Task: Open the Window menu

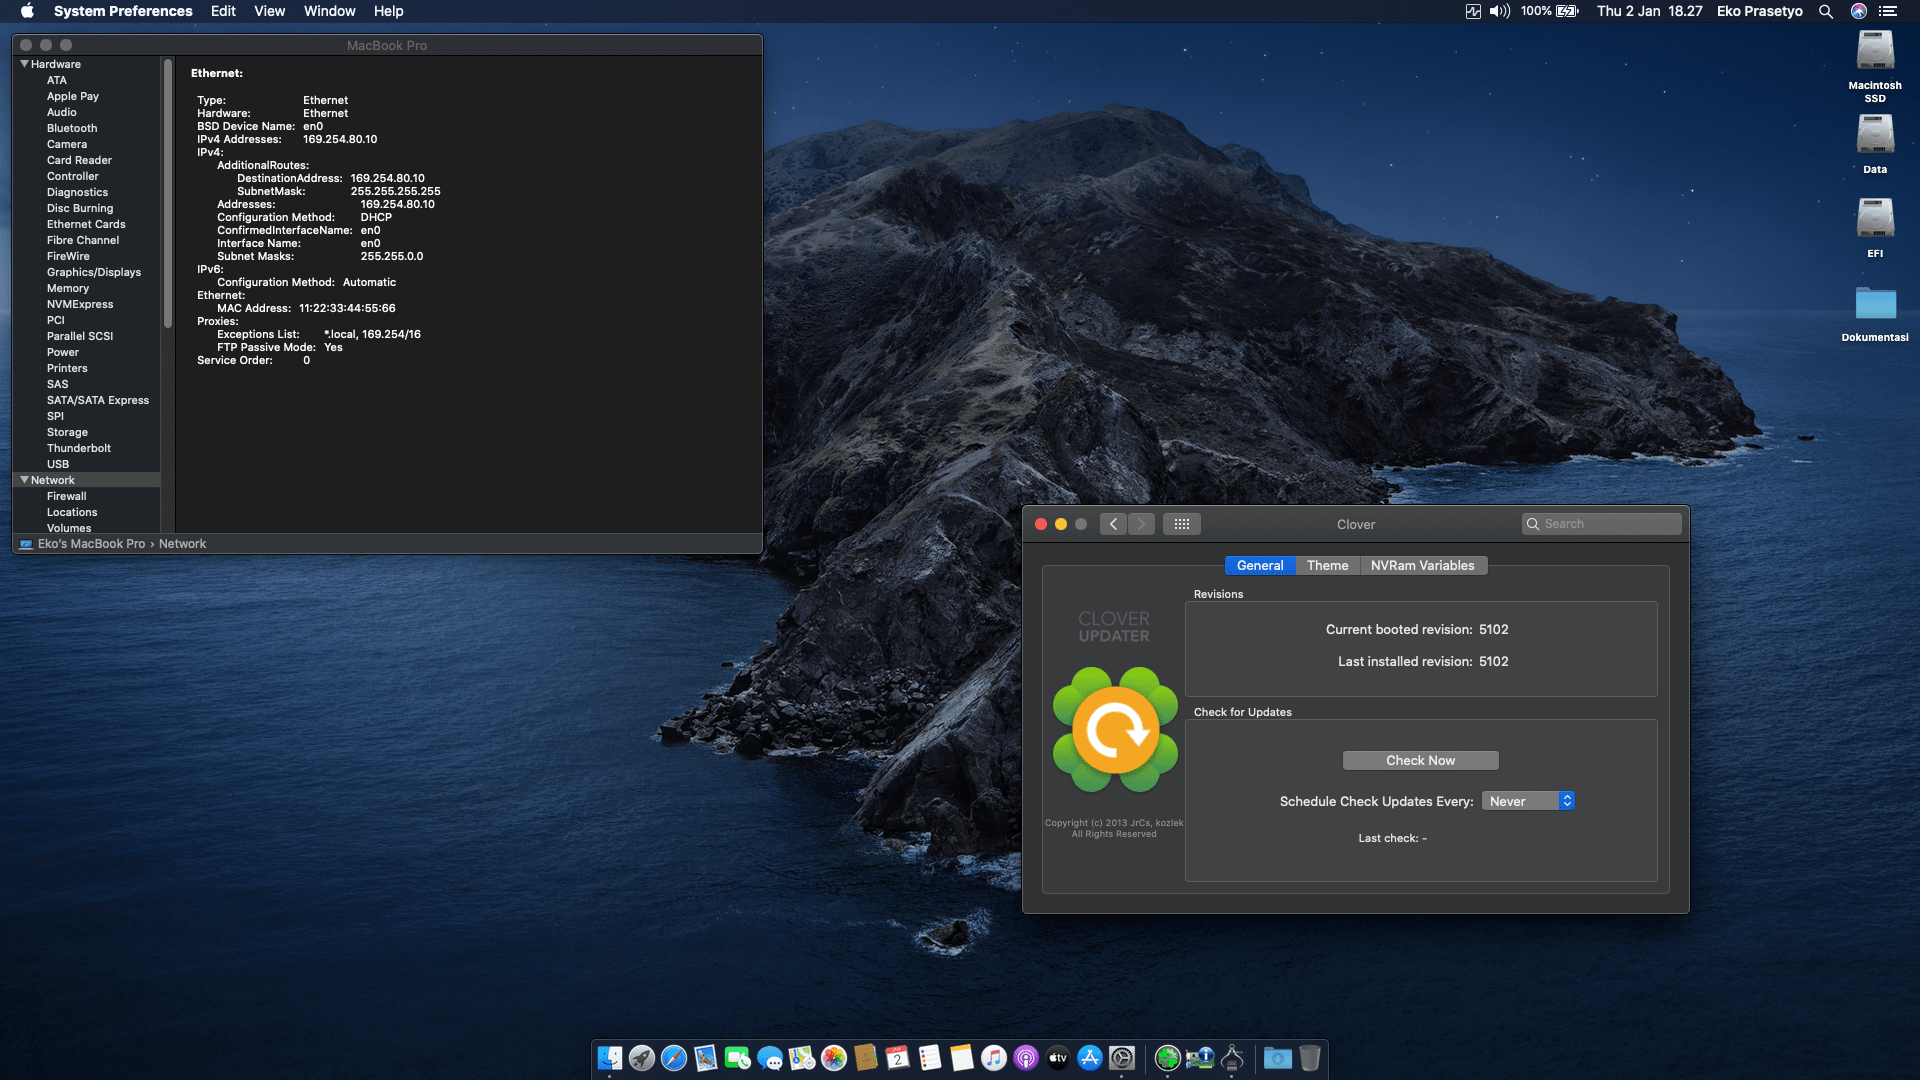Action: [330, 11]
